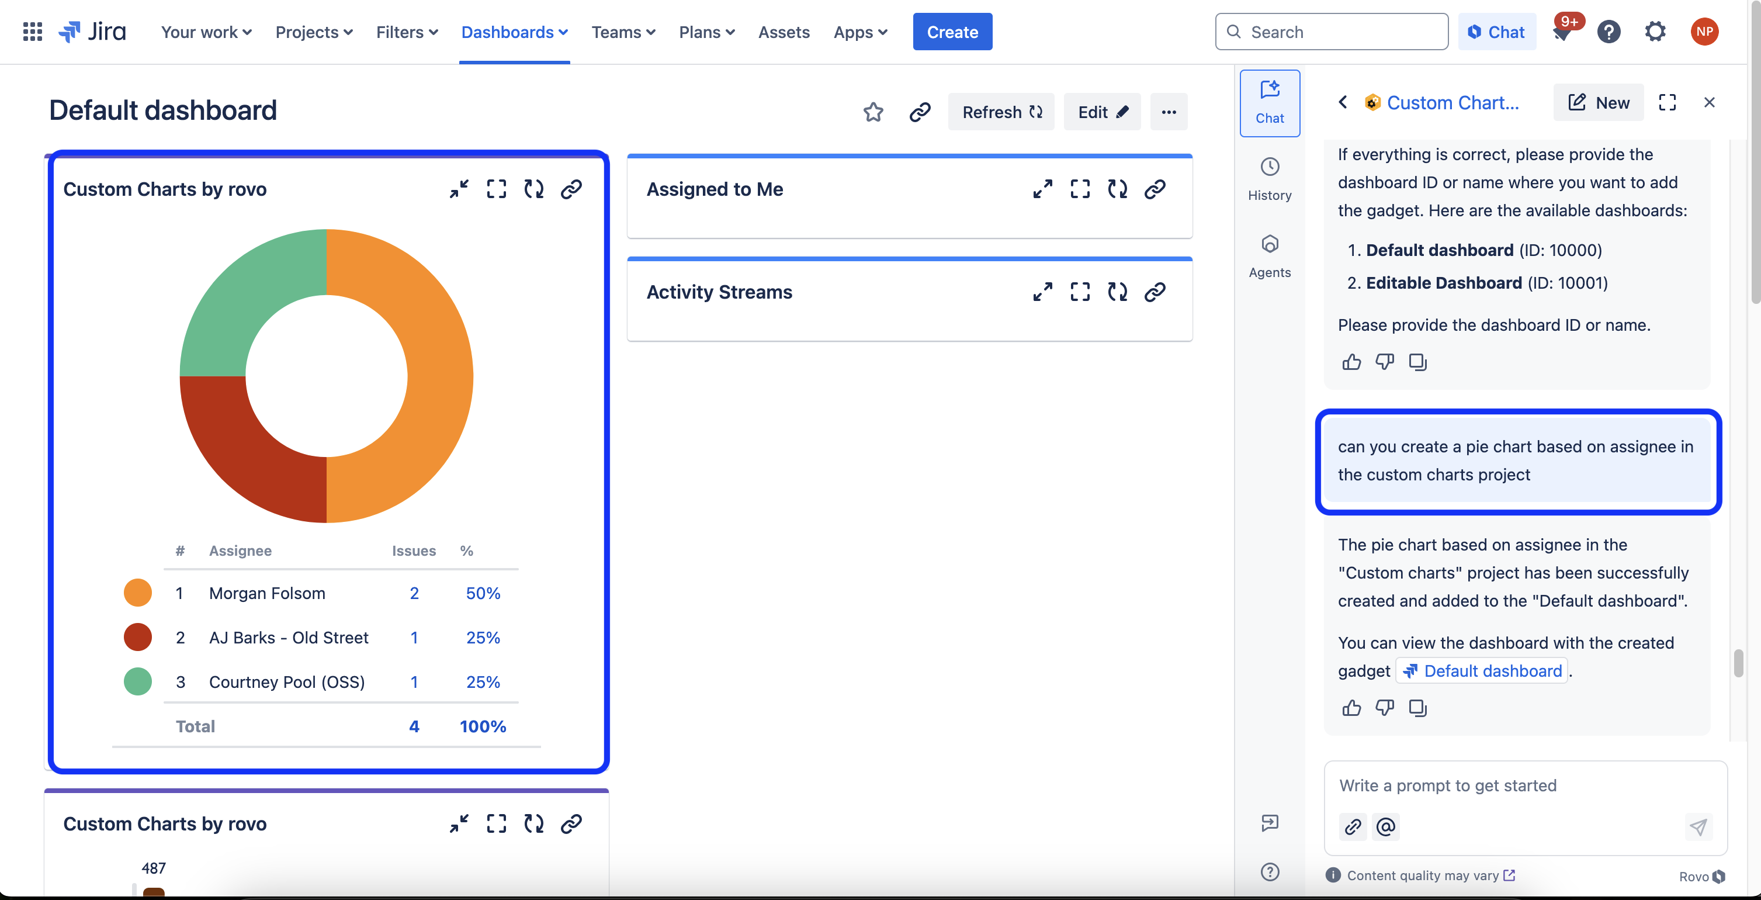The image size is (1761, 900).
Task: Like the pie chart created response
Action: pyautogui.click(x=1351, y=708)
